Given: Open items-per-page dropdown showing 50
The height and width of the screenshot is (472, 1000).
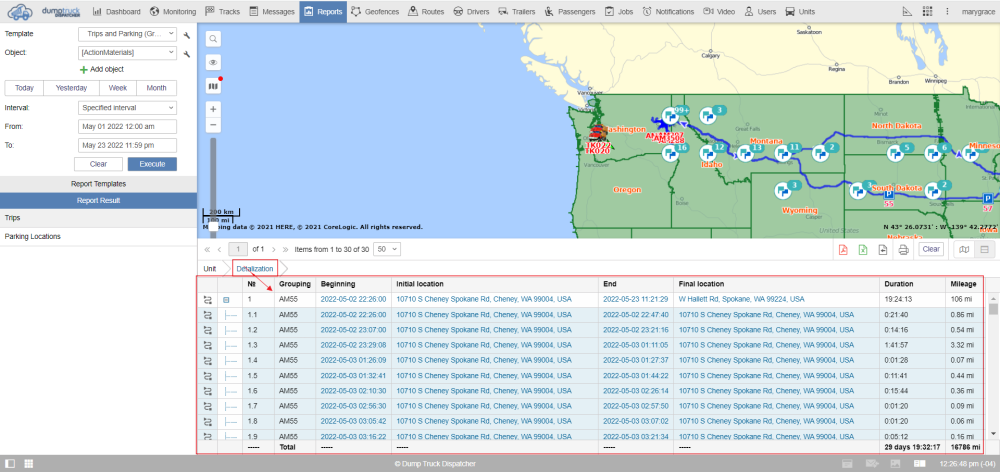Looking at the screenshot, I should [x=386, y=248].
